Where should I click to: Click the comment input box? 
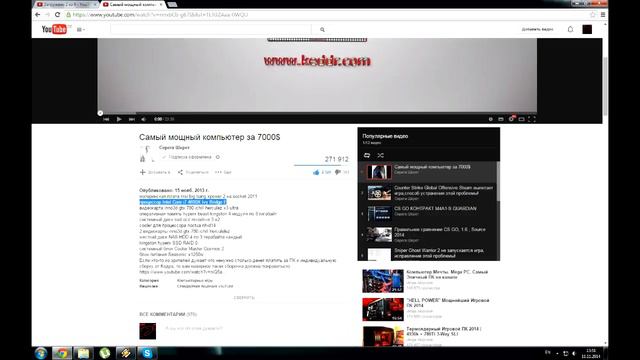pos(255,329)
